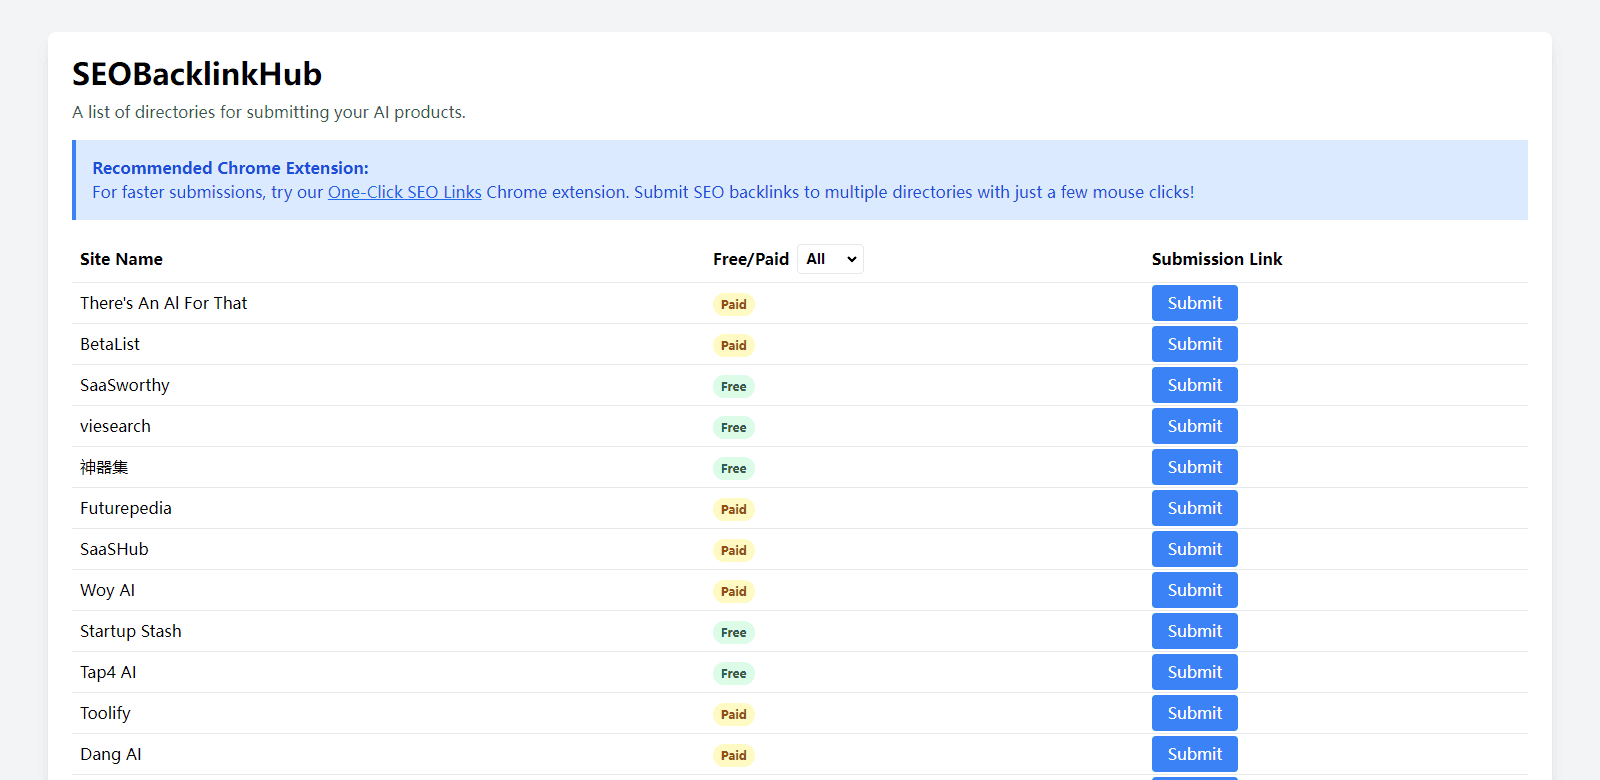Screen dimensions: 1600x780
Task: Click the Tap4 AI site name
Action: point(108,672)
